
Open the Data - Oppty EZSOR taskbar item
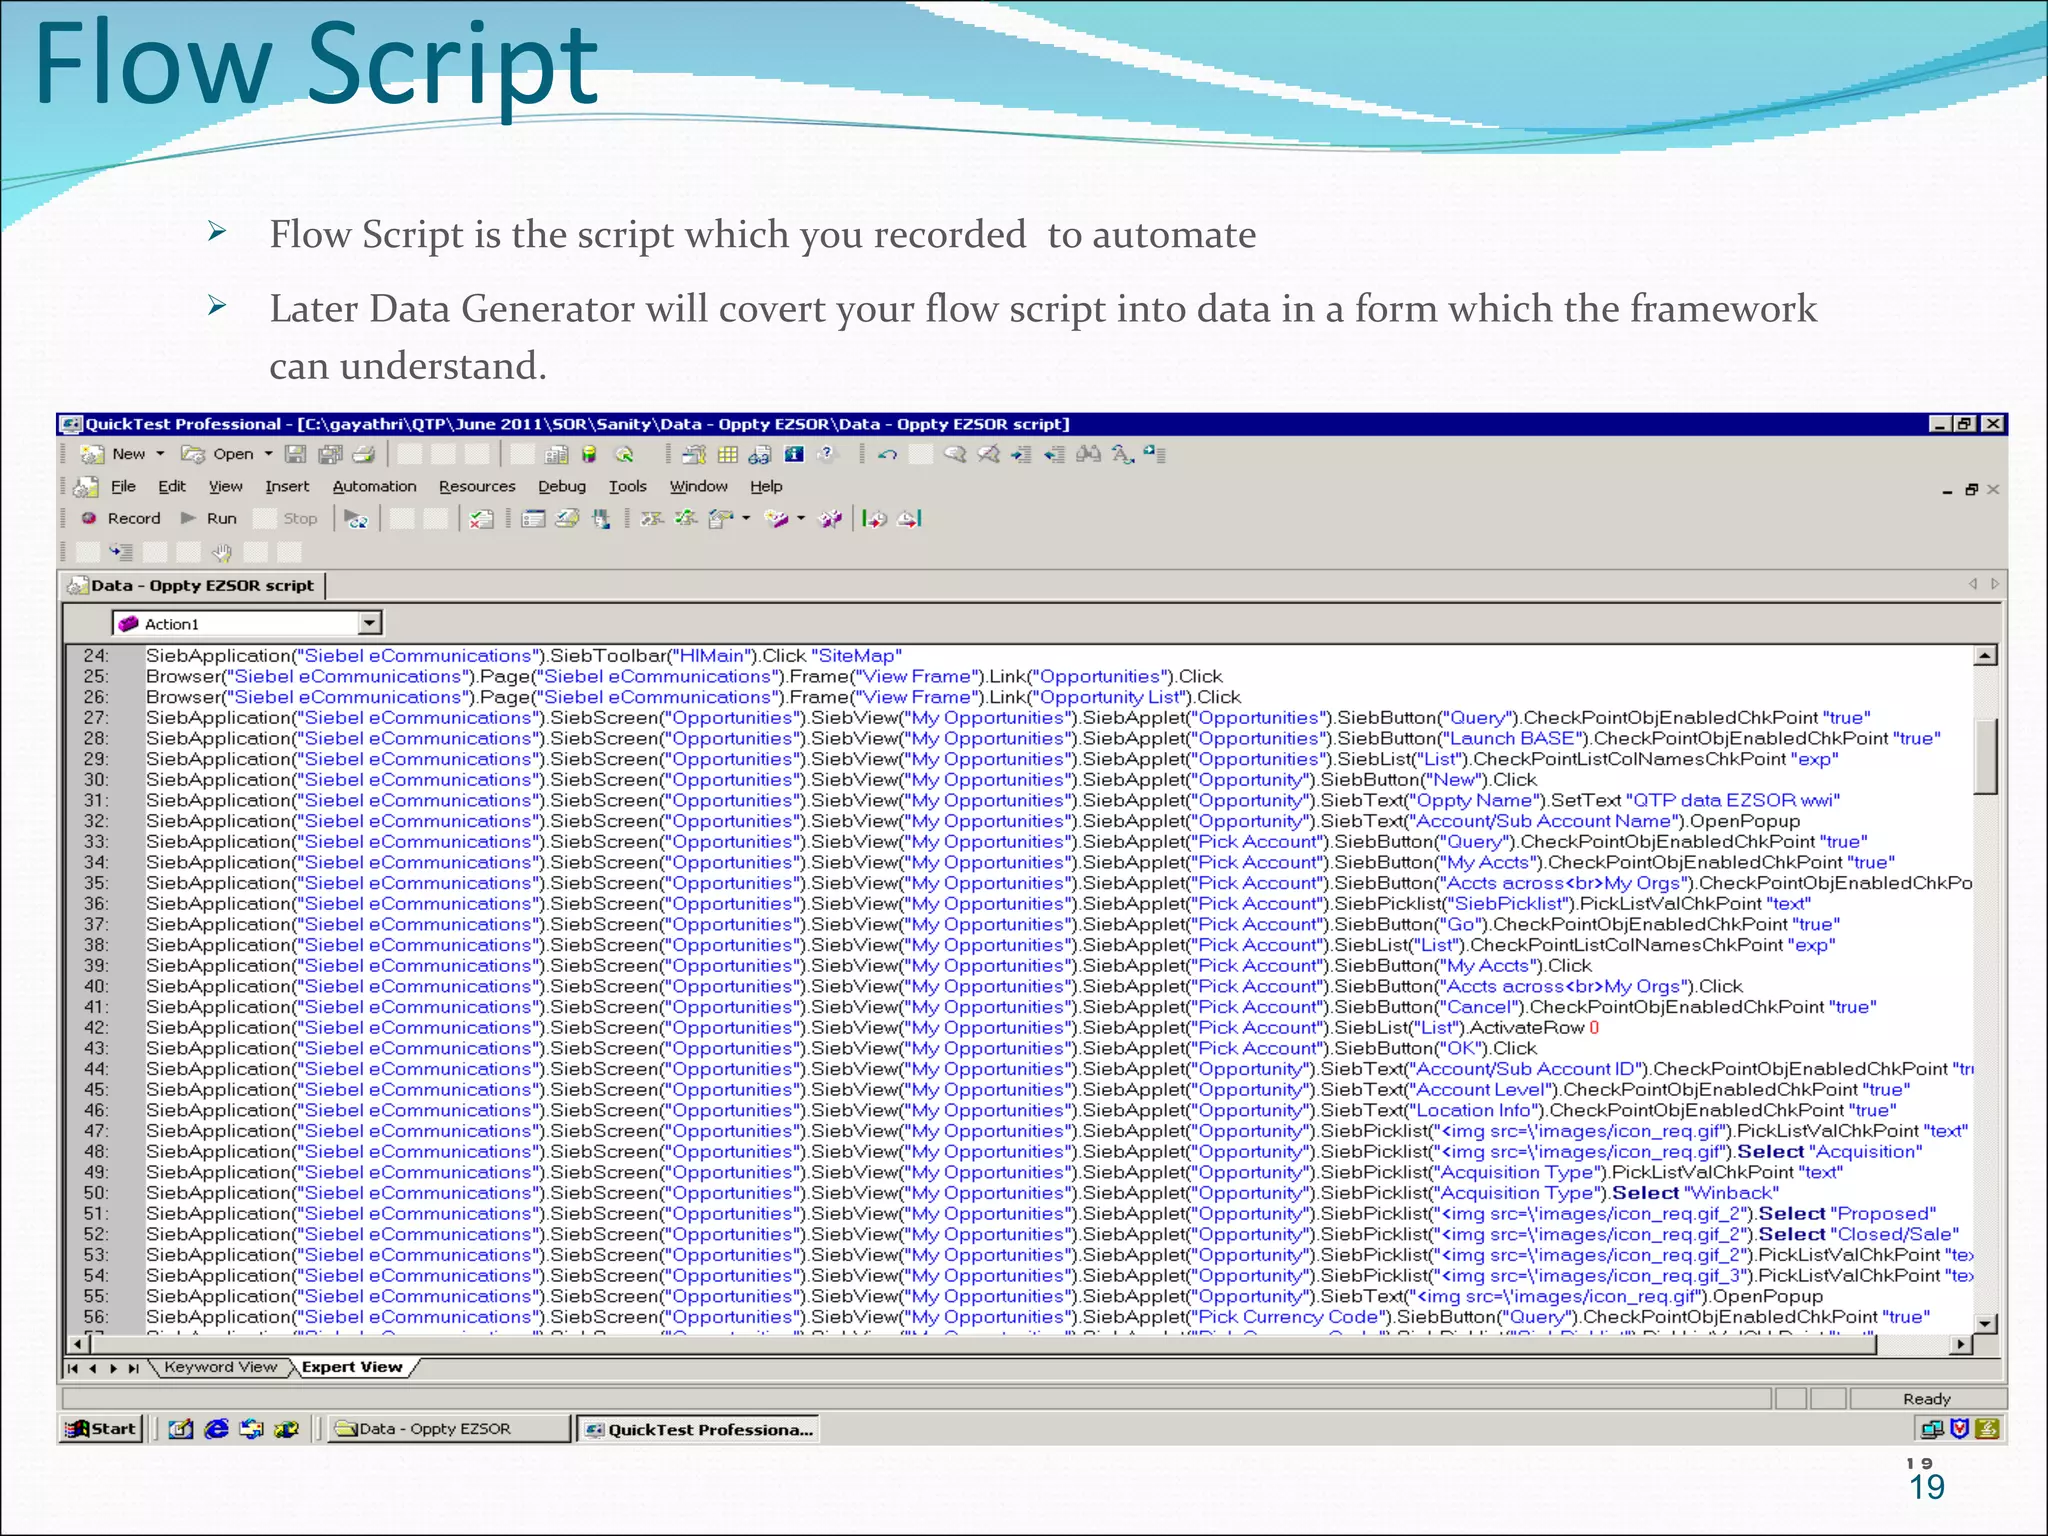click(451, 1429)
